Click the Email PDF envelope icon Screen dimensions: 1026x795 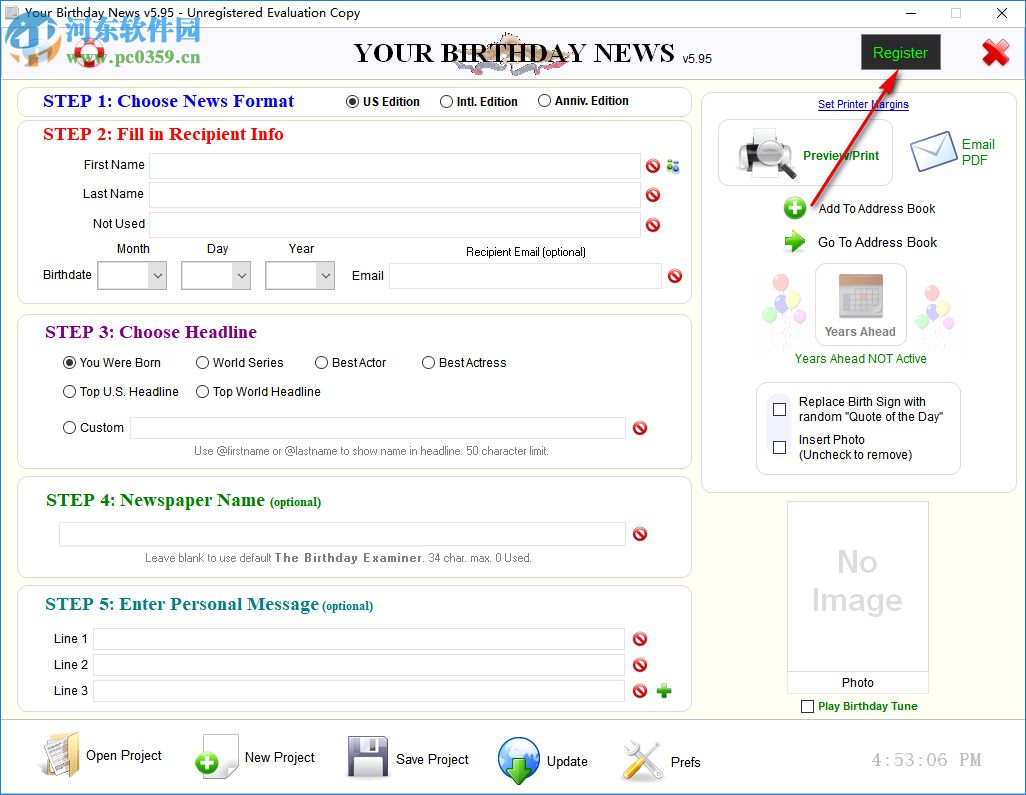point(934,150)
